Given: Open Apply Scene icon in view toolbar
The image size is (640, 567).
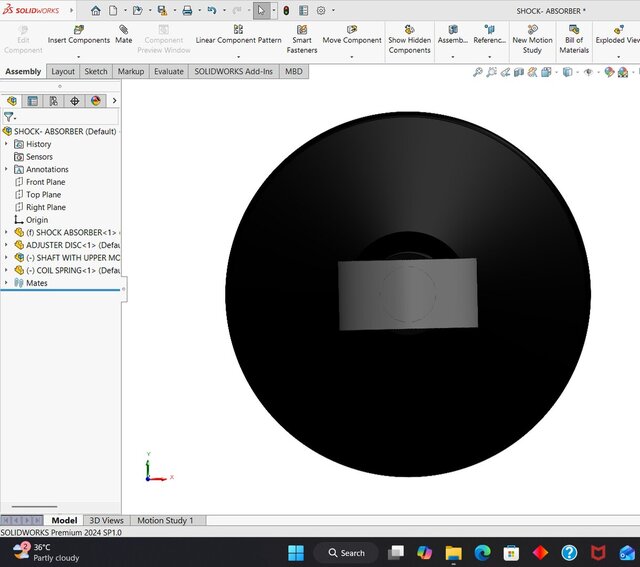Looking at the screenshot, I should tap(623, 72).
